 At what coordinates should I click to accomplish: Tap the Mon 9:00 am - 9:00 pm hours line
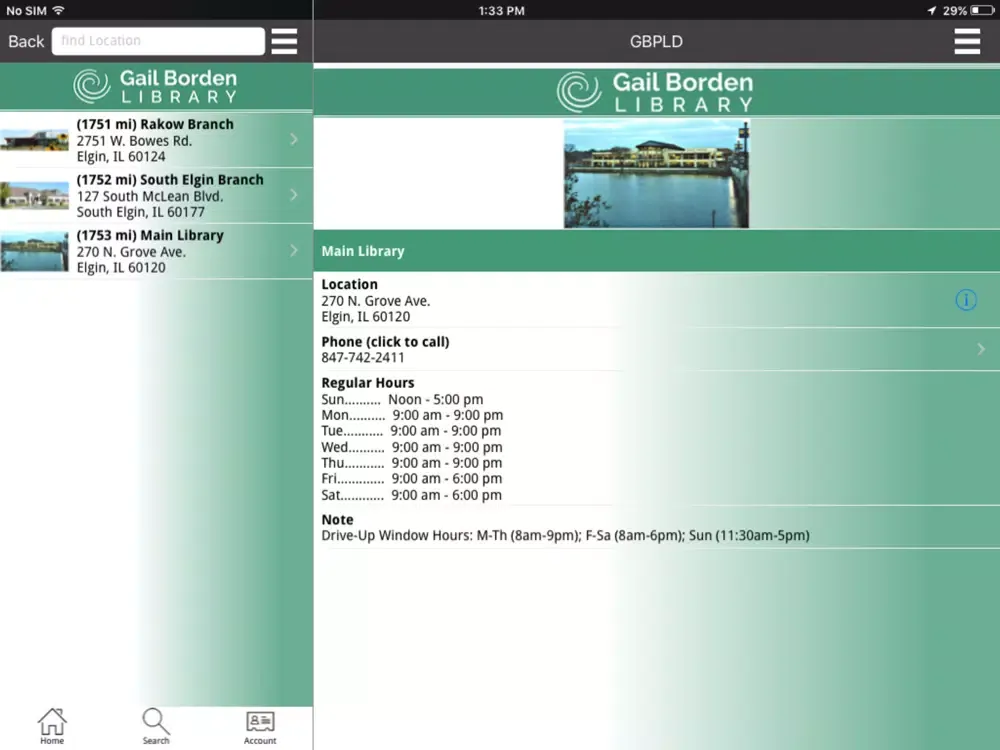click(412, 416)
